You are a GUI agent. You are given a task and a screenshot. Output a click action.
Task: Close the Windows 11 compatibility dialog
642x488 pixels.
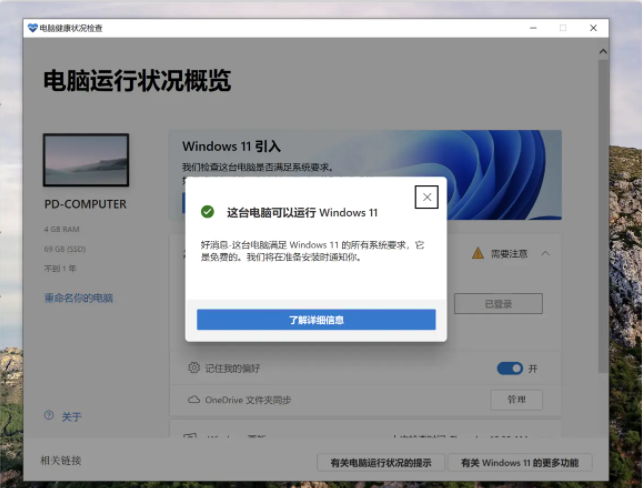(426, 197)
